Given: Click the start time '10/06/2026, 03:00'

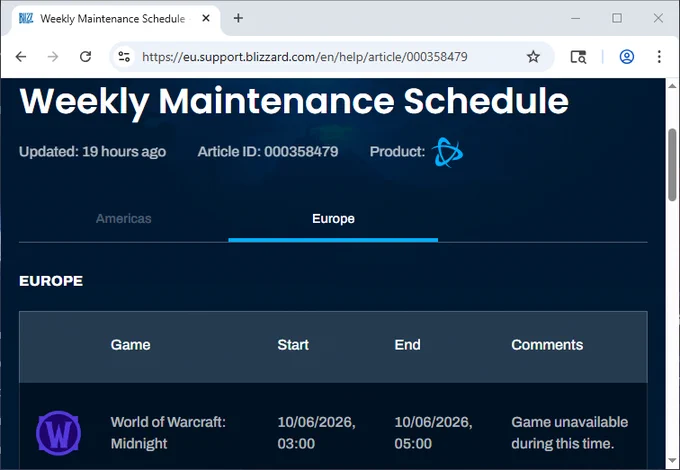Looking at the screenshot, I should click(x=317, y=433).
